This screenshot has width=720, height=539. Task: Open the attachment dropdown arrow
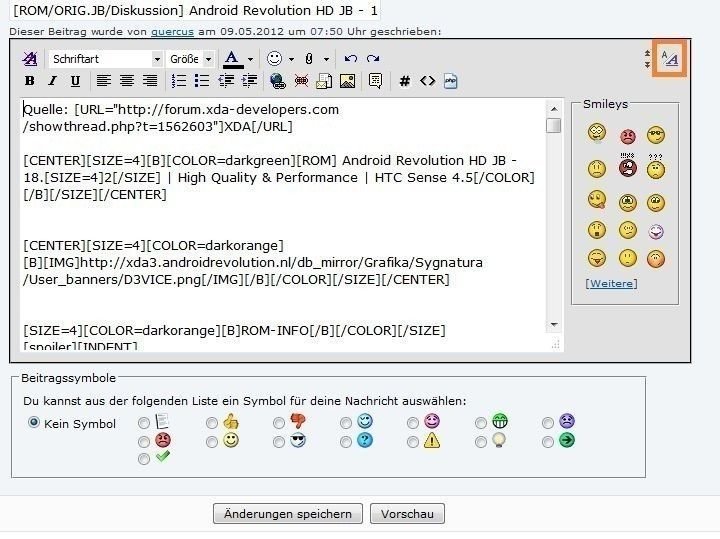coord(326,59)
